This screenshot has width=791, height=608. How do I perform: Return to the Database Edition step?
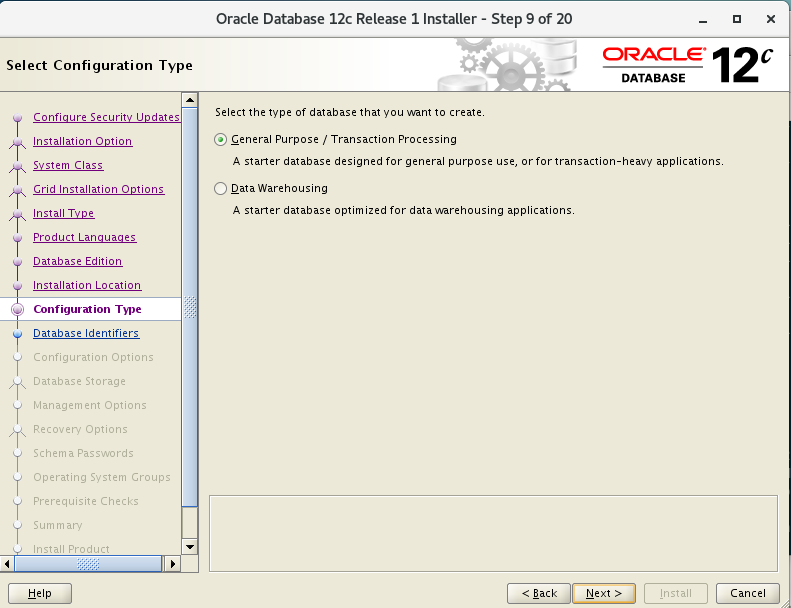(x=77, y=261)
